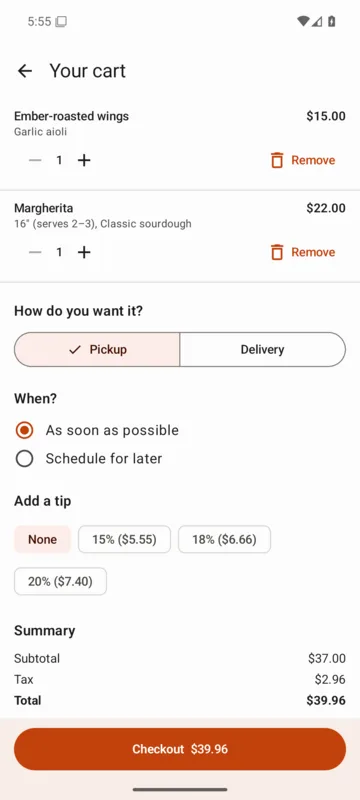360x800 pixels.
Task: Click the Wi-Fi status bar icon
Action: point(303,21)
